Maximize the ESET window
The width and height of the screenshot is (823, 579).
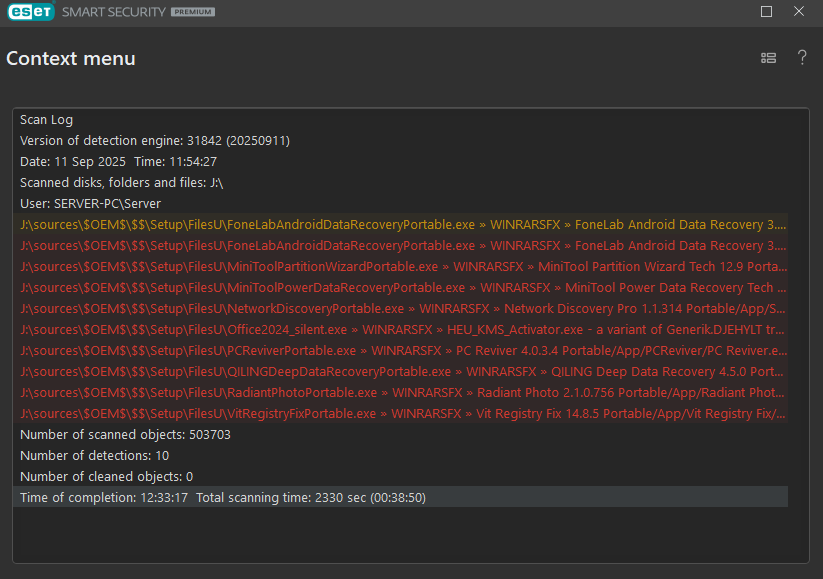point(766,12)
